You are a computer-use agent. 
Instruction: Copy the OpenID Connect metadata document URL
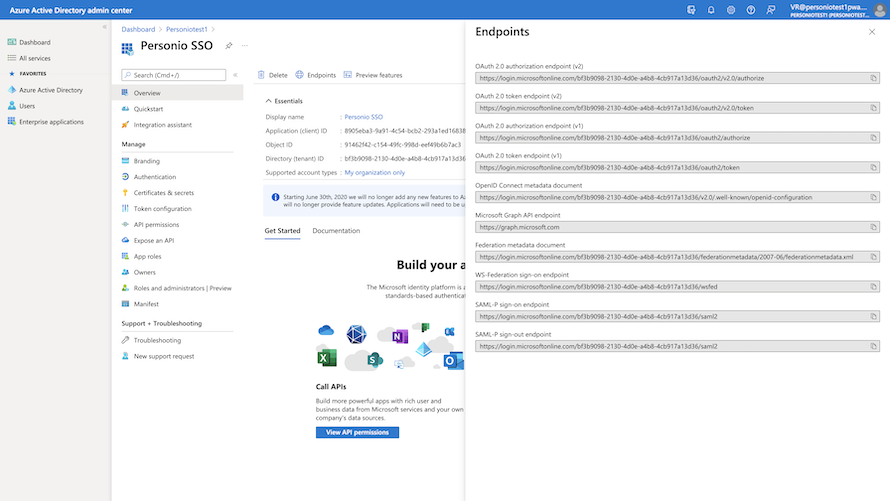pos(874,197)
